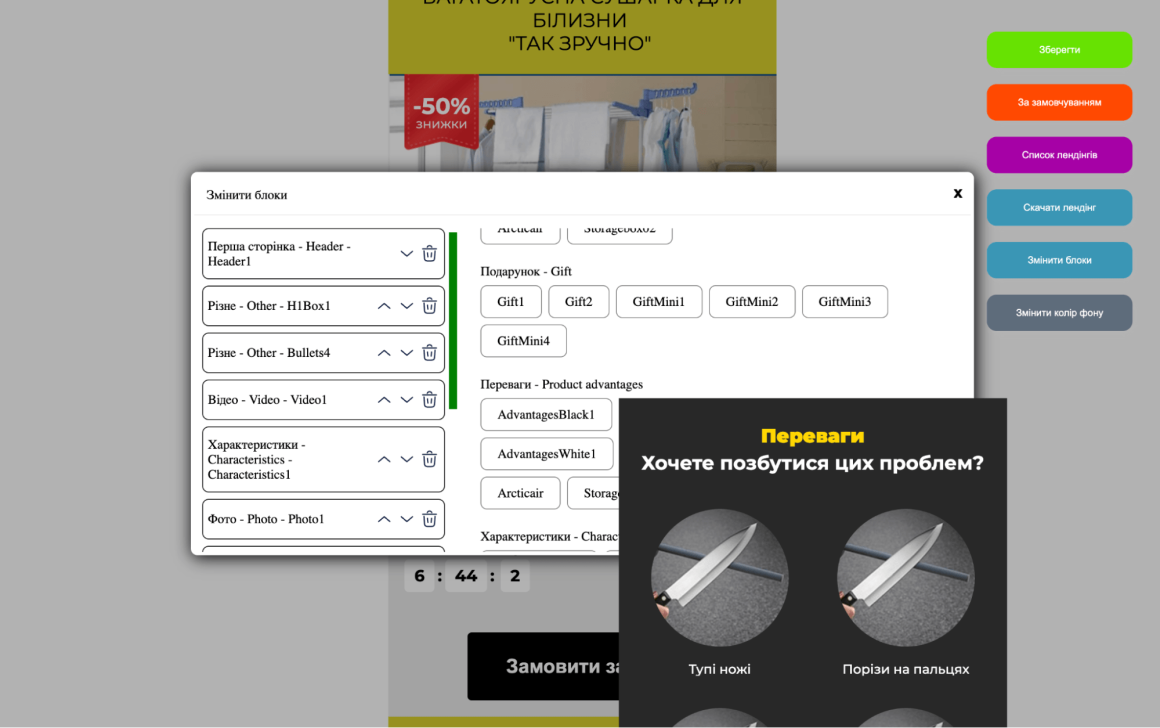Delete the Photo1 block
1160x728 pixels.
[x=429, y=519]
